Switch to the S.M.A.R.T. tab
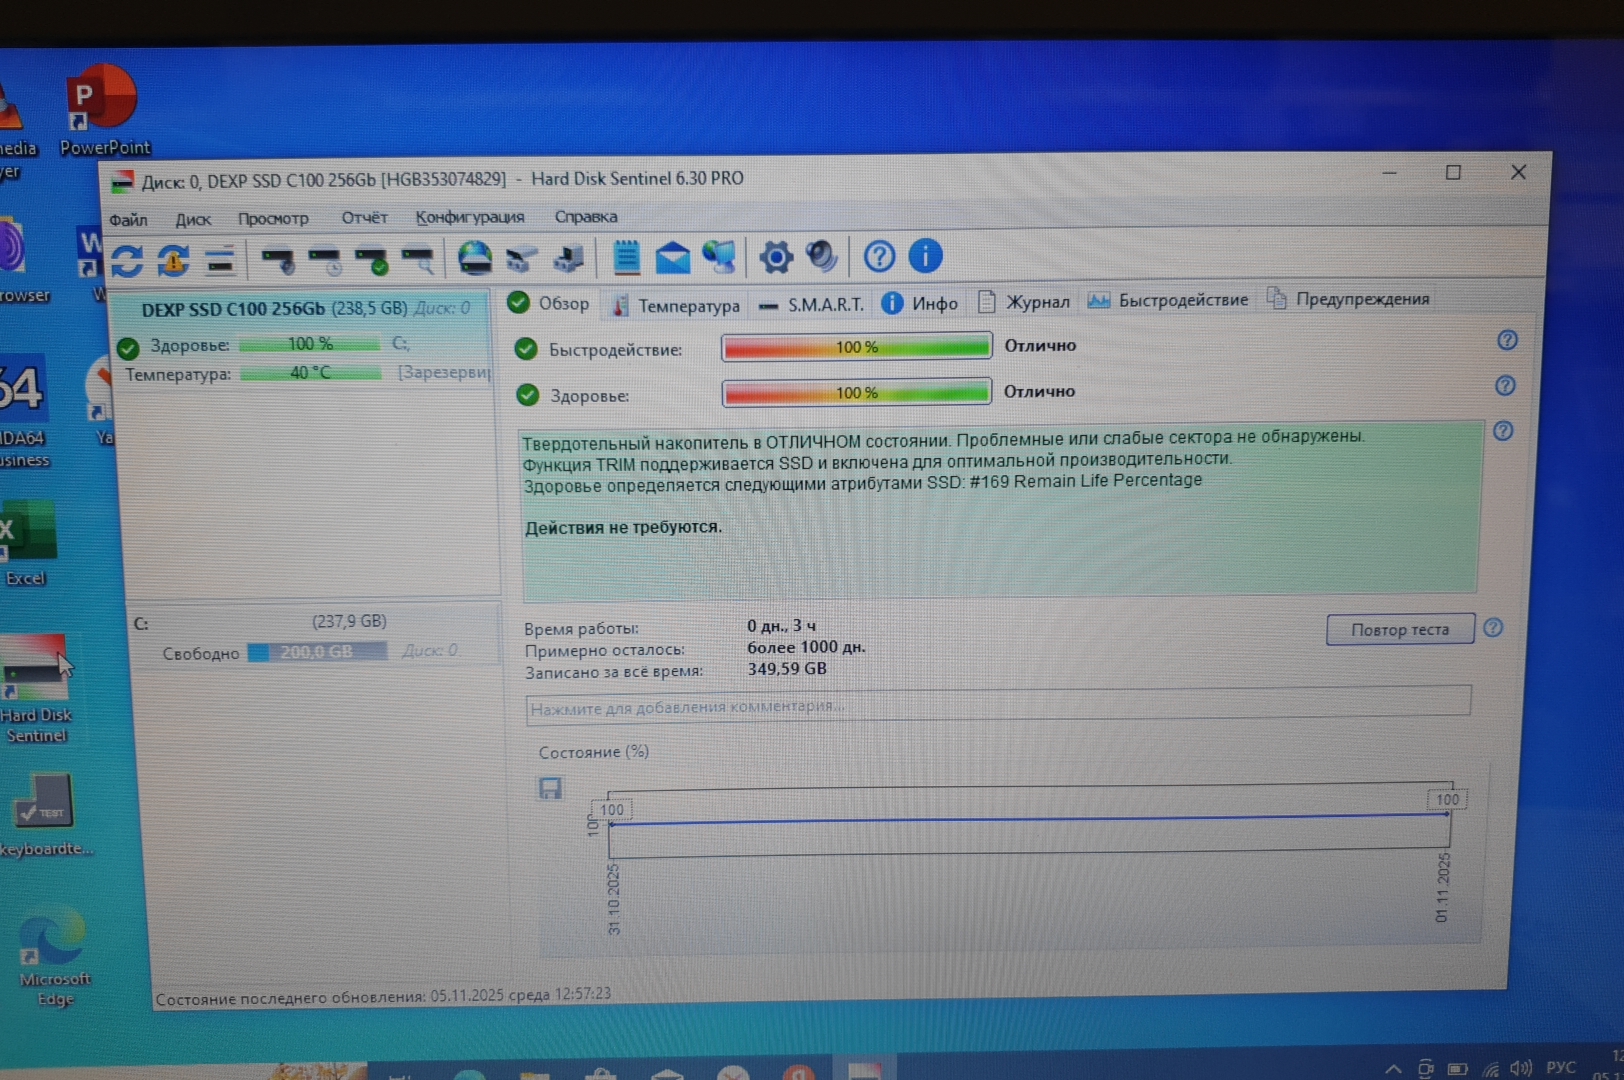Image resolution: width=1624 pixels, height=1080 pixels. coord(811,305)
